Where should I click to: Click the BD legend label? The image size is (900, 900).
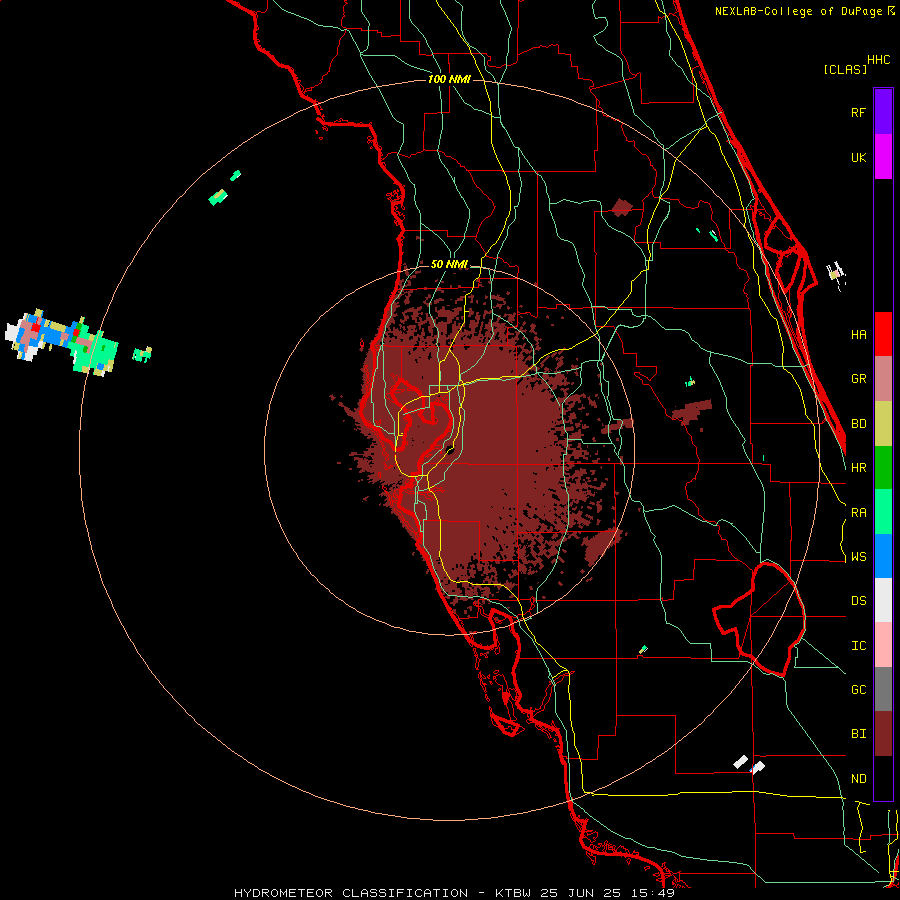coord(858,424)
